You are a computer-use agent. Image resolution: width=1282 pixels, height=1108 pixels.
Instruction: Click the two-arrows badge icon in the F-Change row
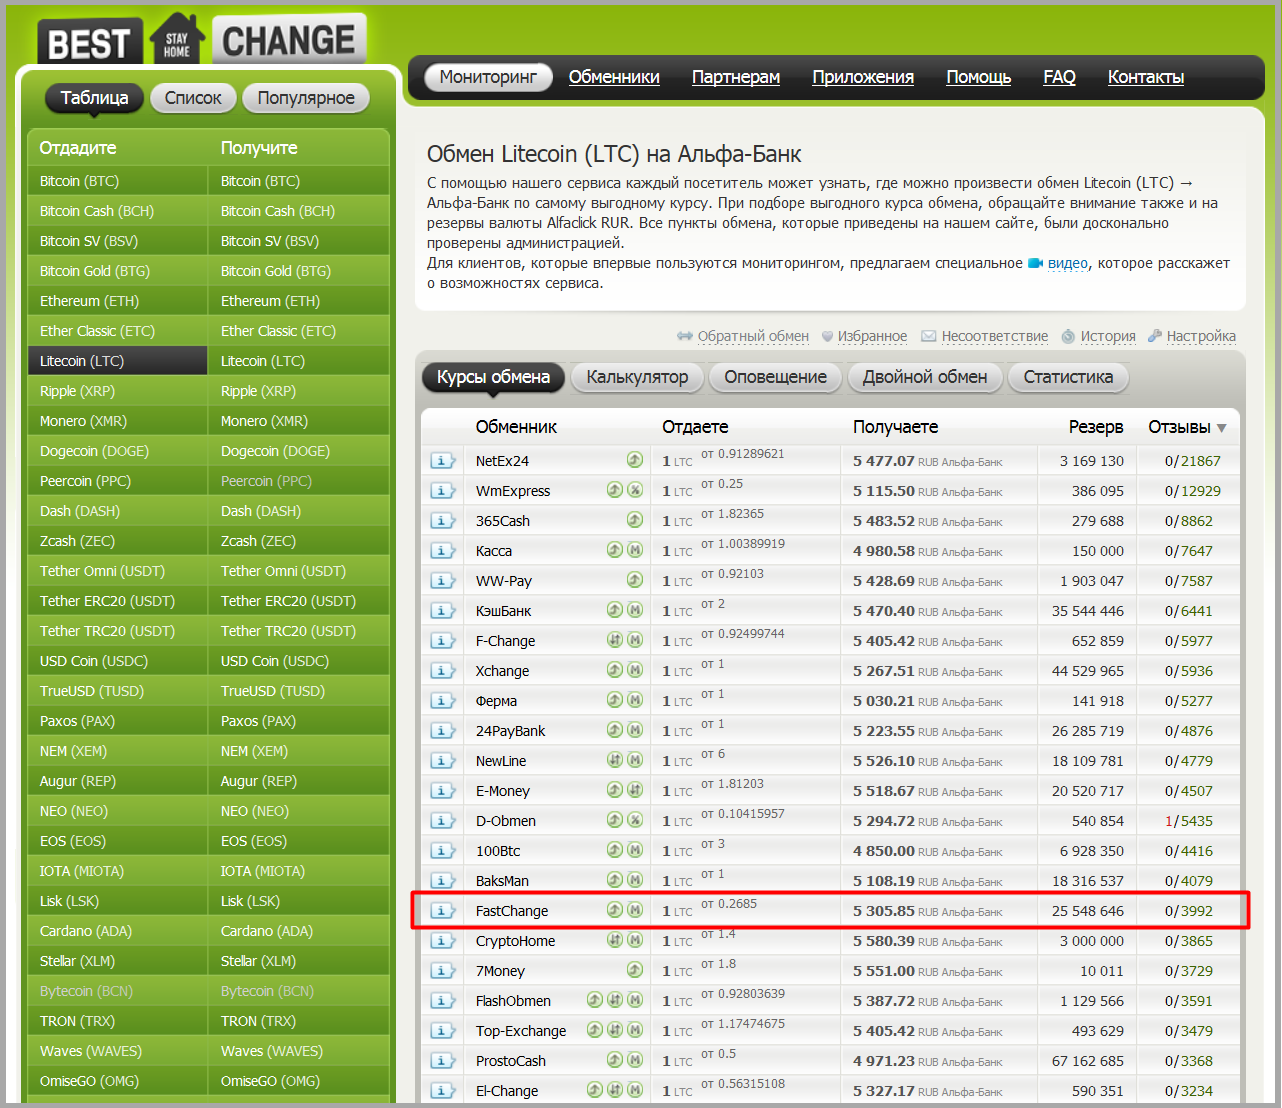coord(615,640)
